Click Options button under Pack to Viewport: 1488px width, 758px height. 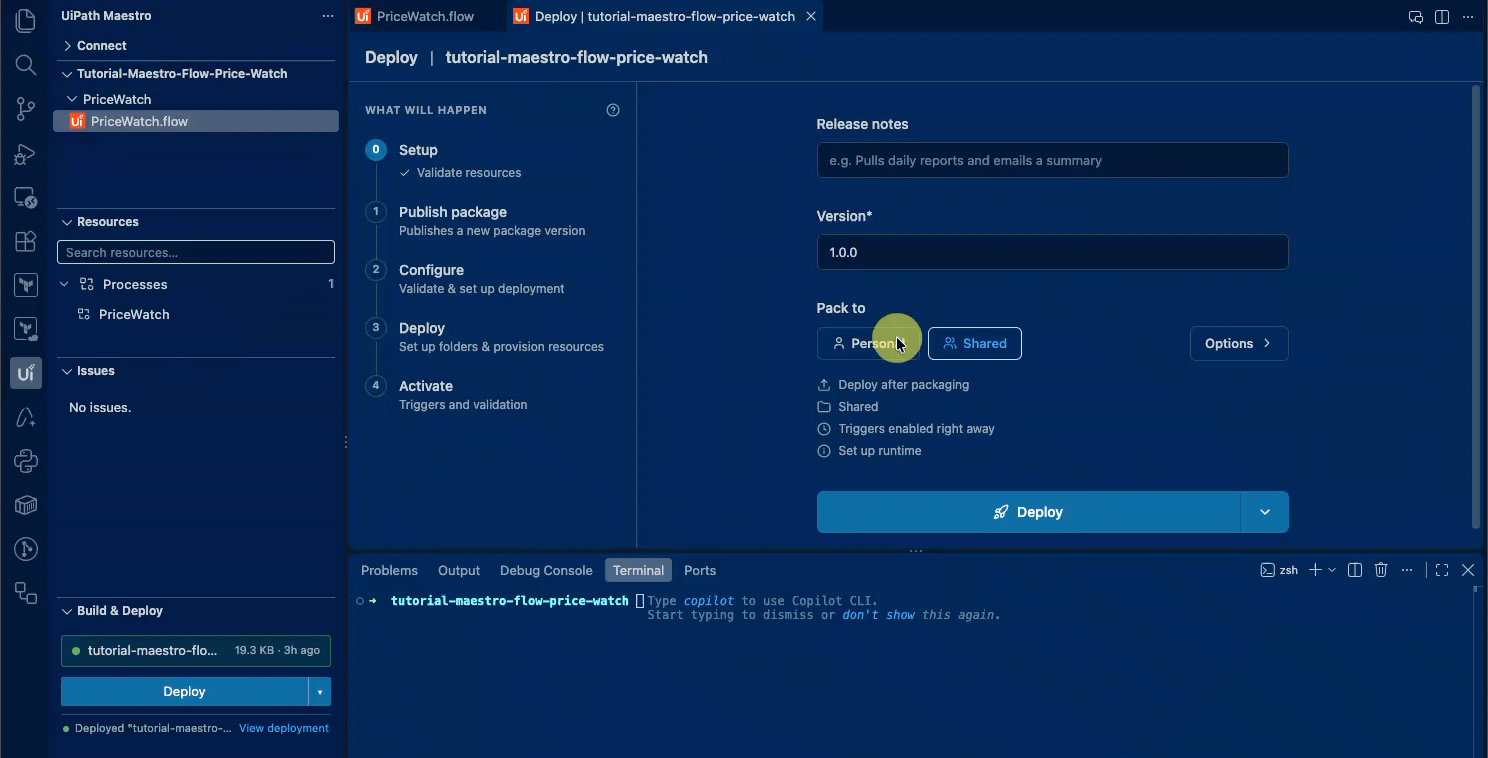point(1239,343)
